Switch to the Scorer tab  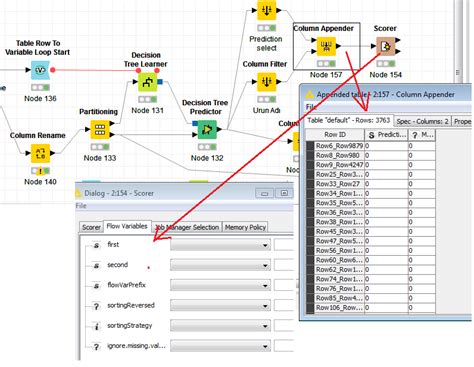pyautogui.click(x=91, y=227)
